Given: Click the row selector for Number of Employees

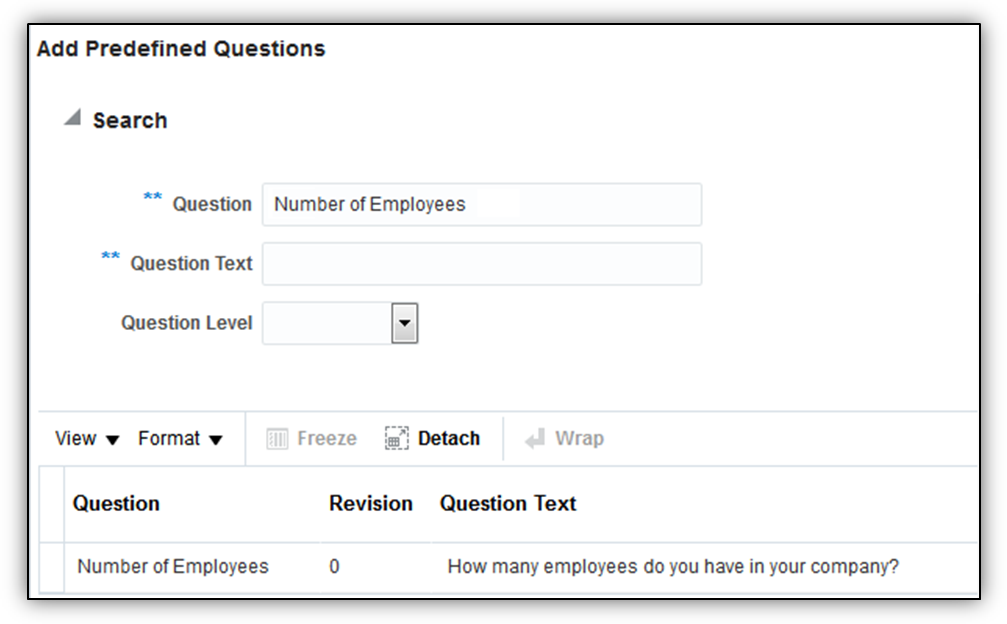Looking at the screenshot, I should point(51,567).
